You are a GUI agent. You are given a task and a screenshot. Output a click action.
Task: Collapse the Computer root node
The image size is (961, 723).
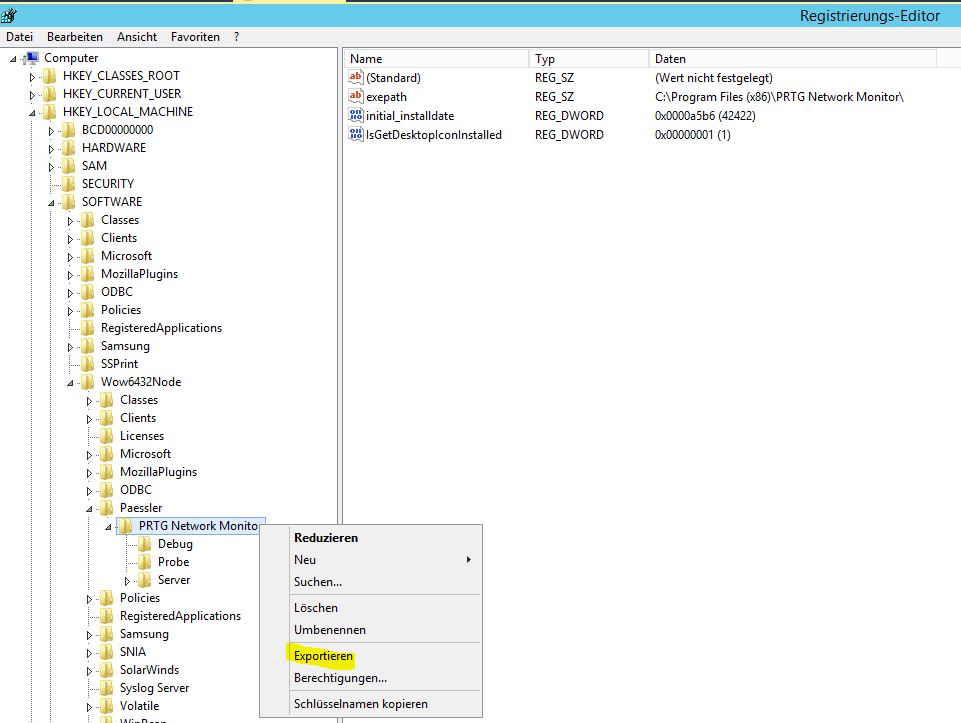13,59
